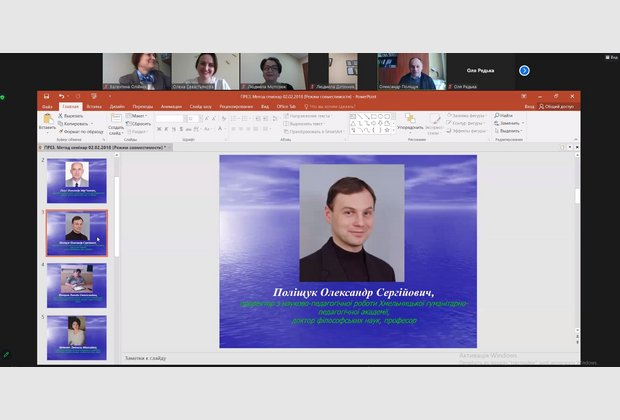Image resolution: width=620 pixels, height=420 pixels.
Task: Select the triangle shape in shapes gallery
Action: (x=353, y=123)
